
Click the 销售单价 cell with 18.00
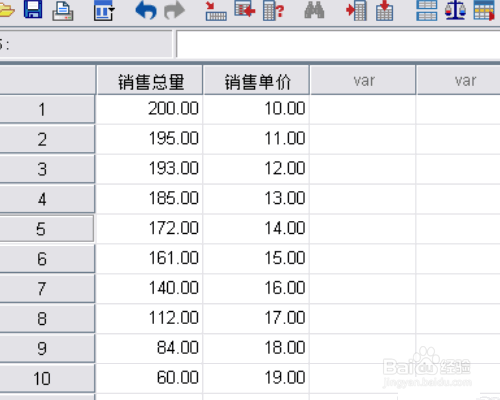point(256,348)
